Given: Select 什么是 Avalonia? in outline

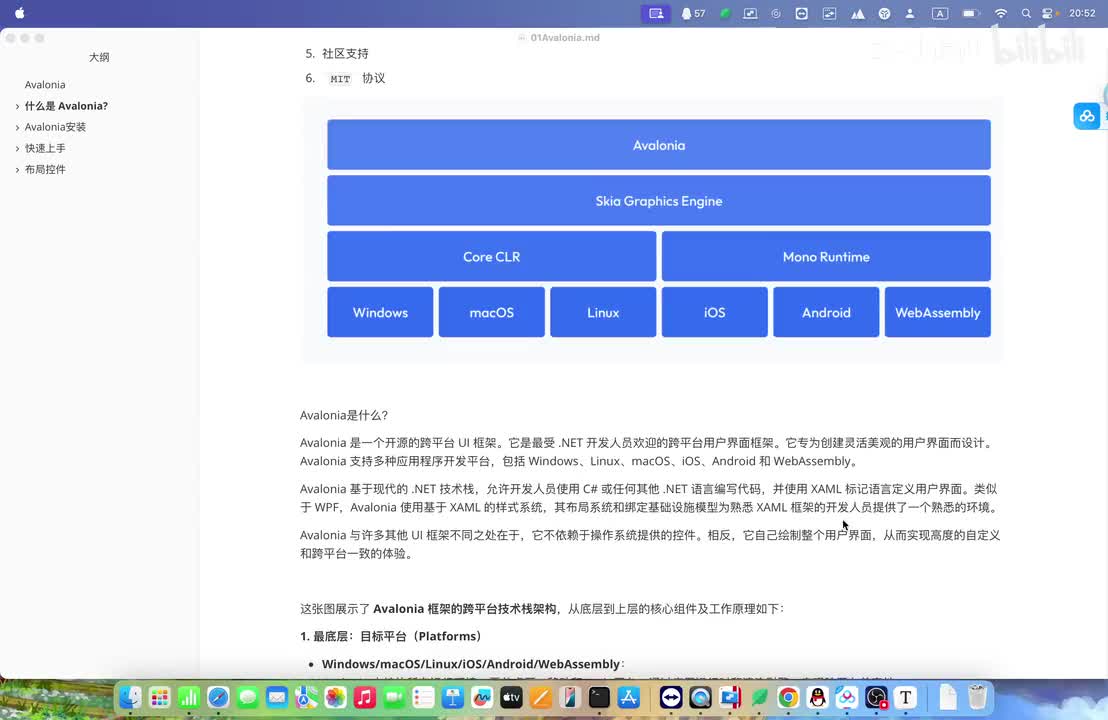Looking at the screenshot, I should (x=66, y=106).
